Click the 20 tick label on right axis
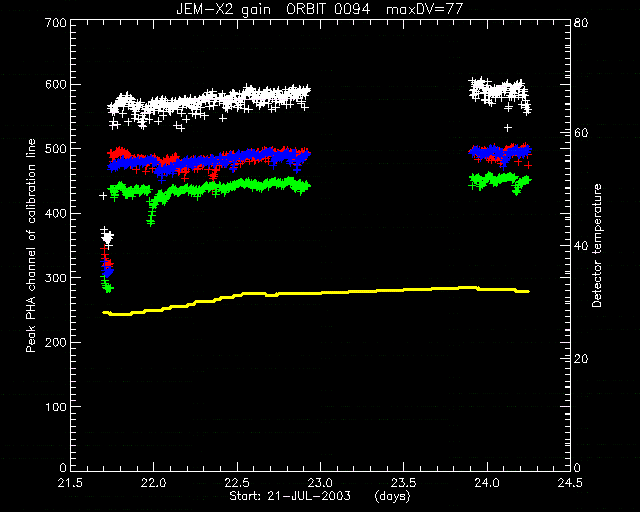The image size is (640, 512). 582,359
